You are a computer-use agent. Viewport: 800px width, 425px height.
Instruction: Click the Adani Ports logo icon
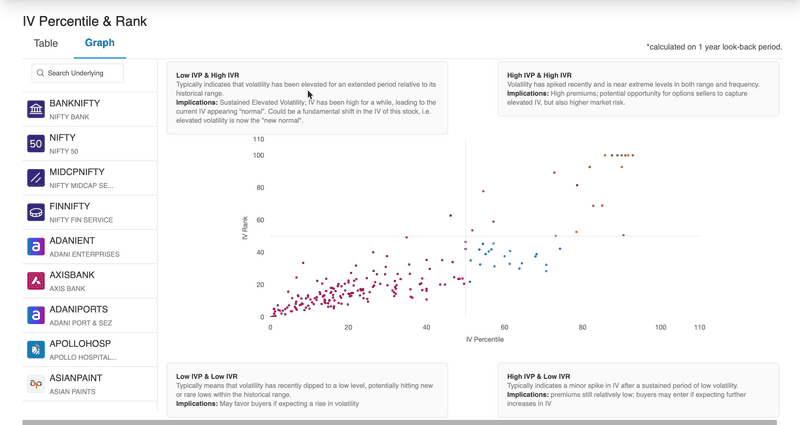coord(36,315)
